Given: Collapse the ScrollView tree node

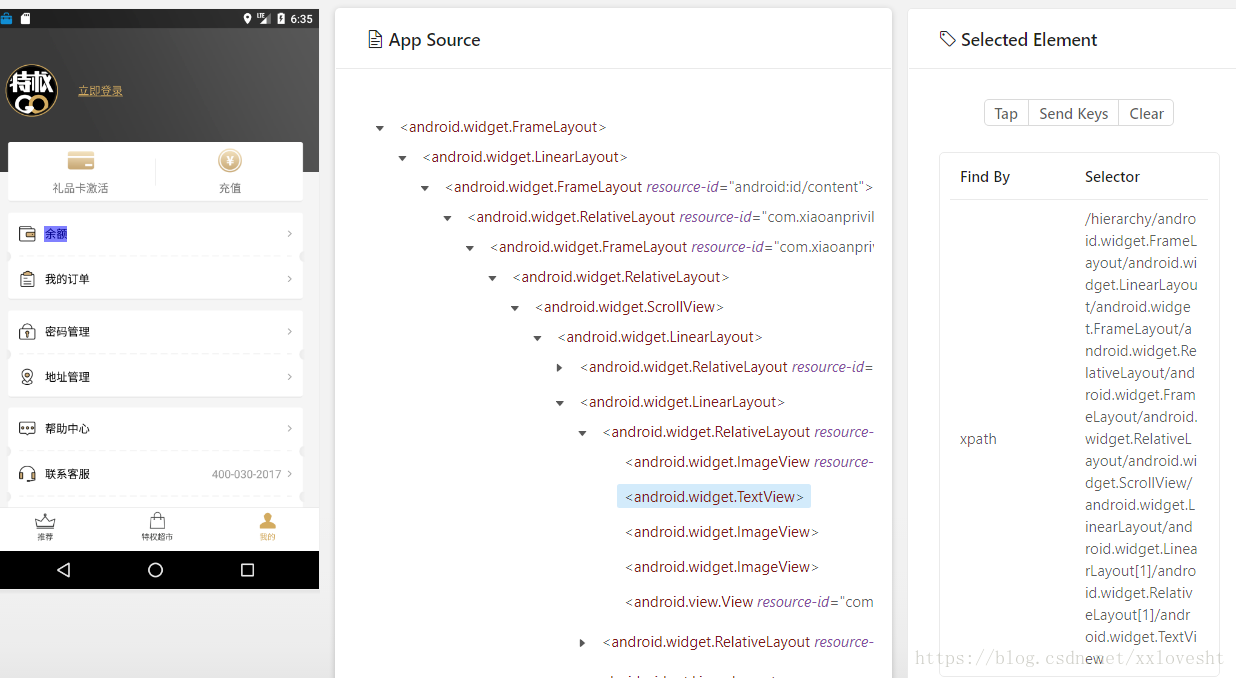Looking at the screenshot, I should [x=515, y=308].
